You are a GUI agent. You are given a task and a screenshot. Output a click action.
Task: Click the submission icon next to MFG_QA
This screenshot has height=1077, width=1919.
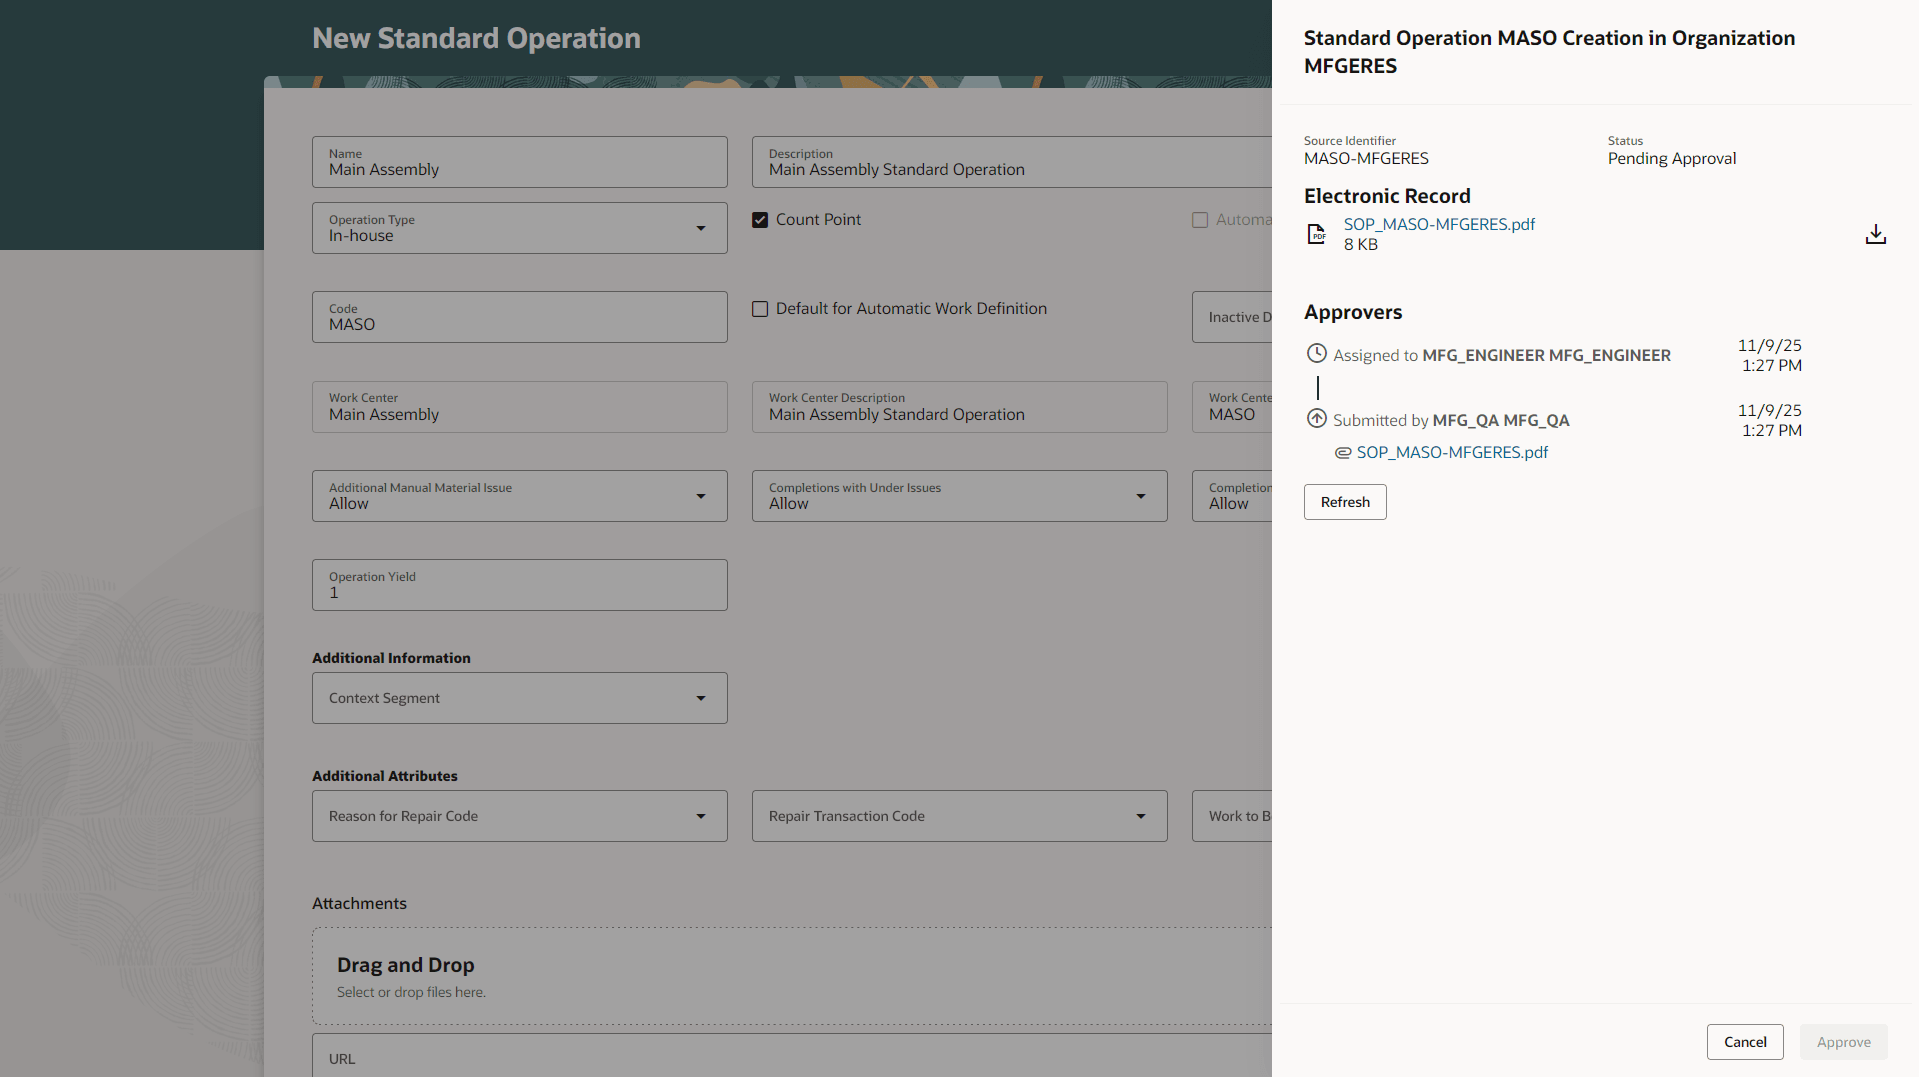coord(1316,418)
